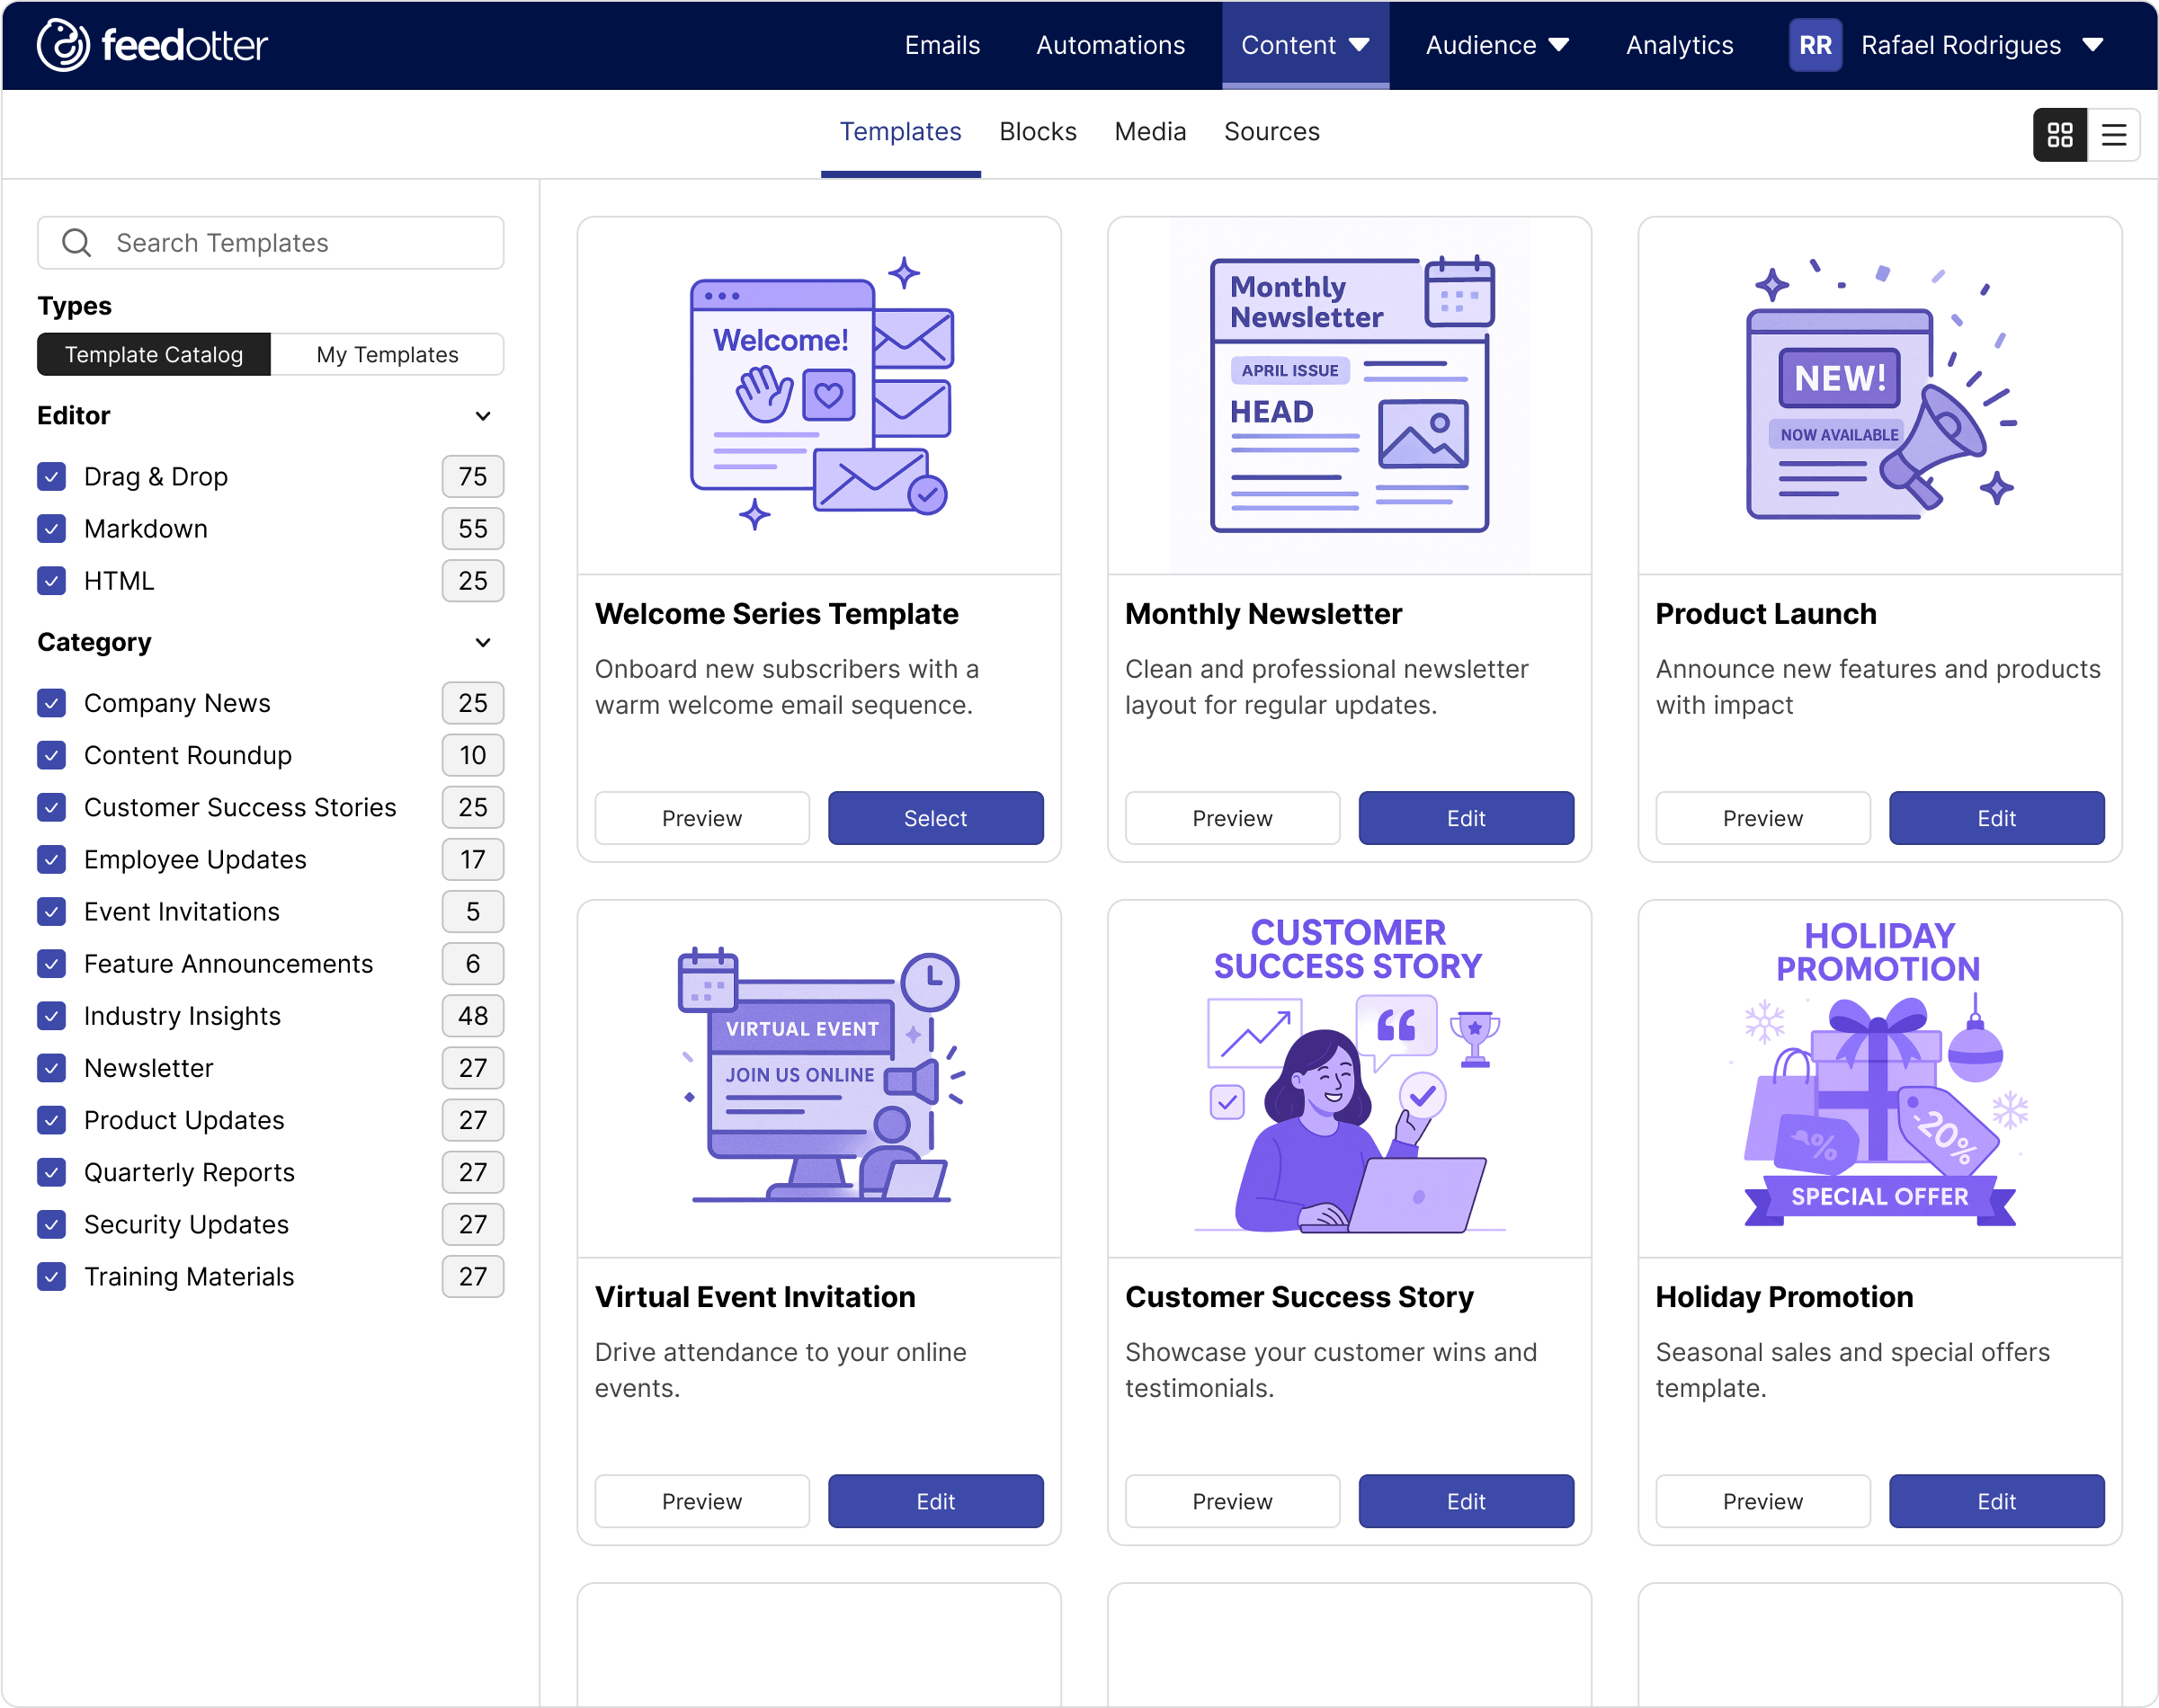Toggle the Quarterly Reports checkbox

tap(52, 1172)
